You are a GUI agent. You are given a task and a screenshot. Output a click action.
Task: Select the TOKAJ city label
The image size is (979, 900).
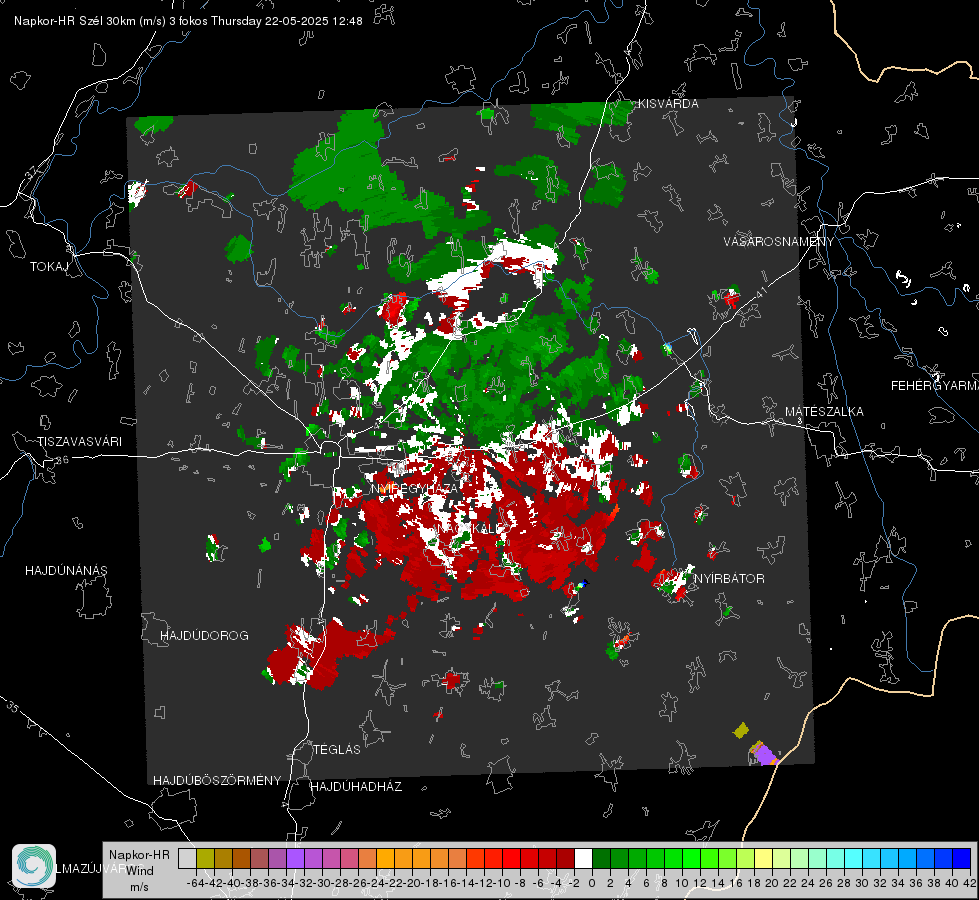[x=49, y=267]
